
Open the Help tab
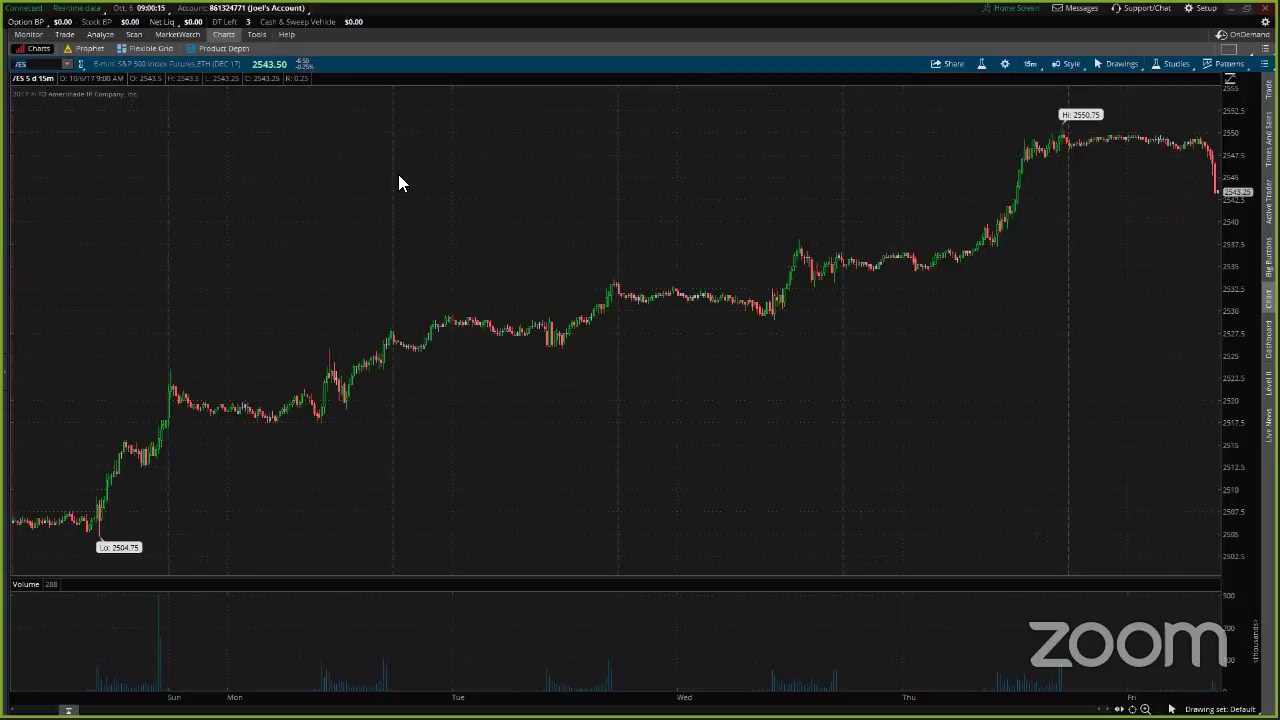coord(287,34)
